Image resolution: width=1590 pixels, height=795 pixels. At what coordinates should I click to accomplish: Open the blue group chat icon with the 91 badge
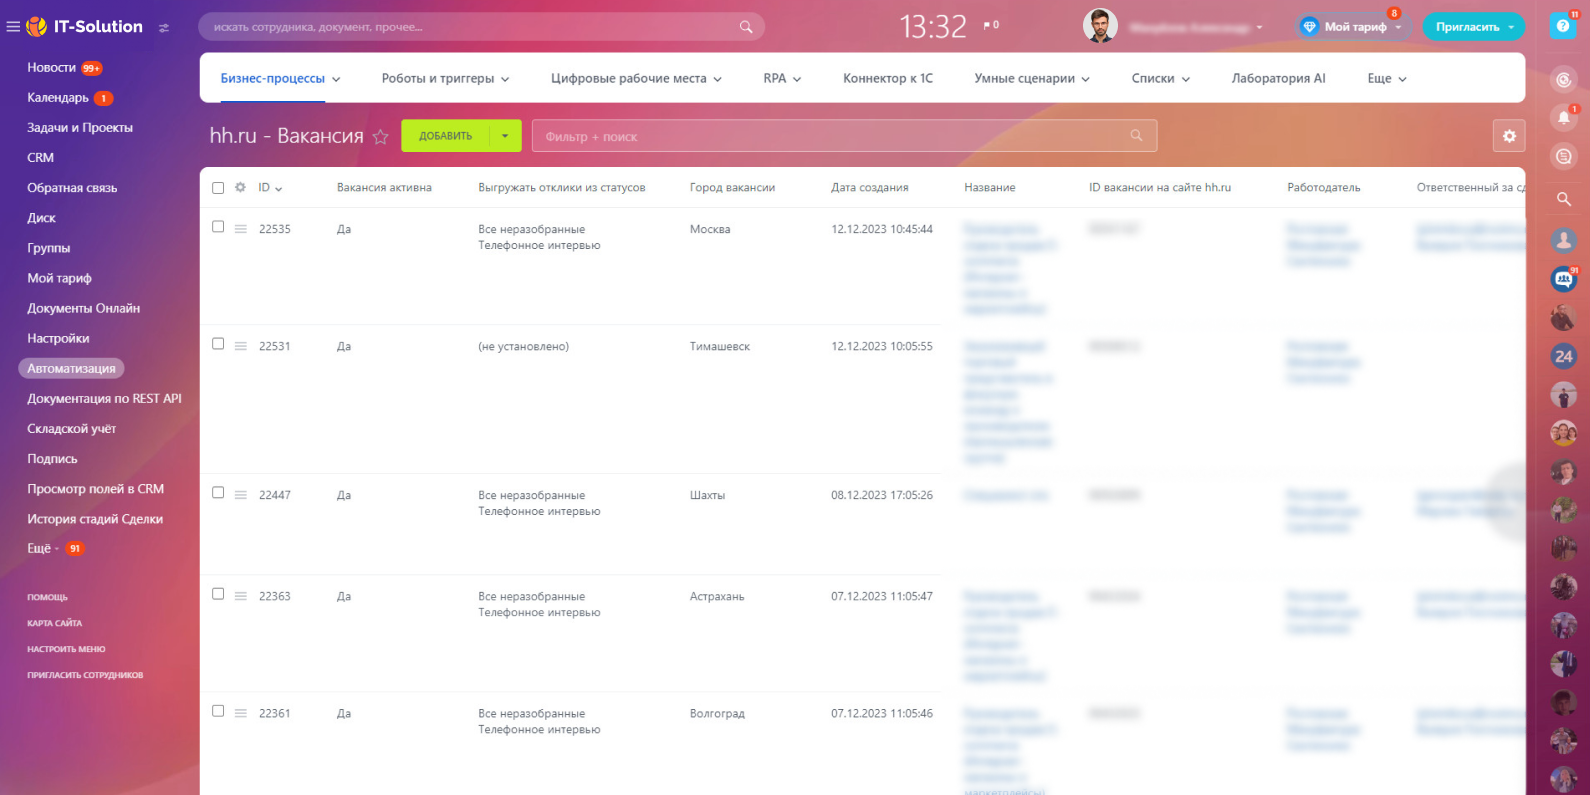pyautogui.click(x=1564, y=279)
